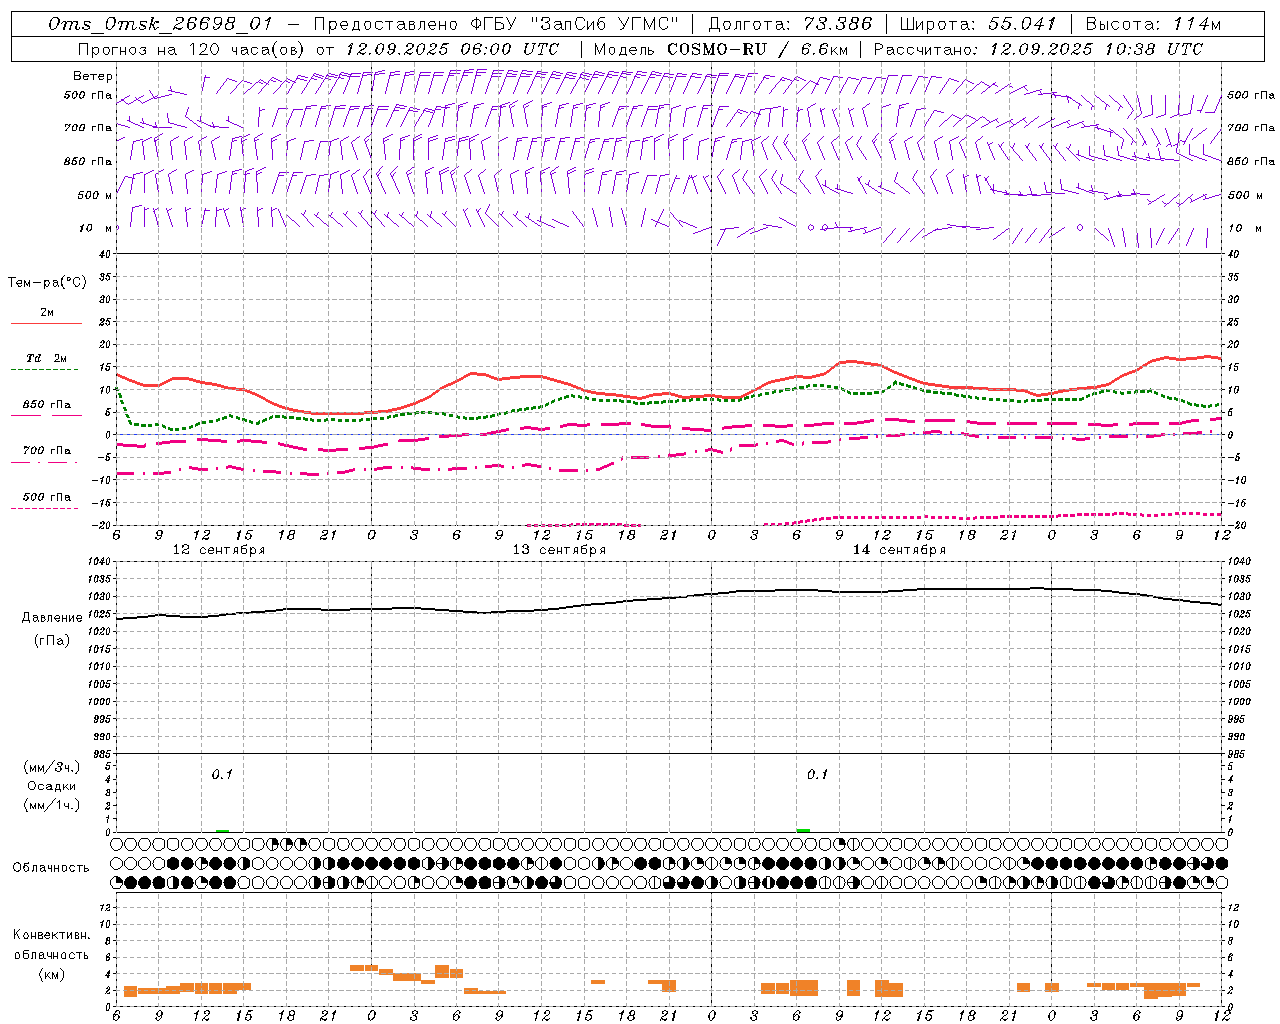Click the 0.1 precipitation value on 12 сентября
The image size is (1280, 1024).
point(222,774)
